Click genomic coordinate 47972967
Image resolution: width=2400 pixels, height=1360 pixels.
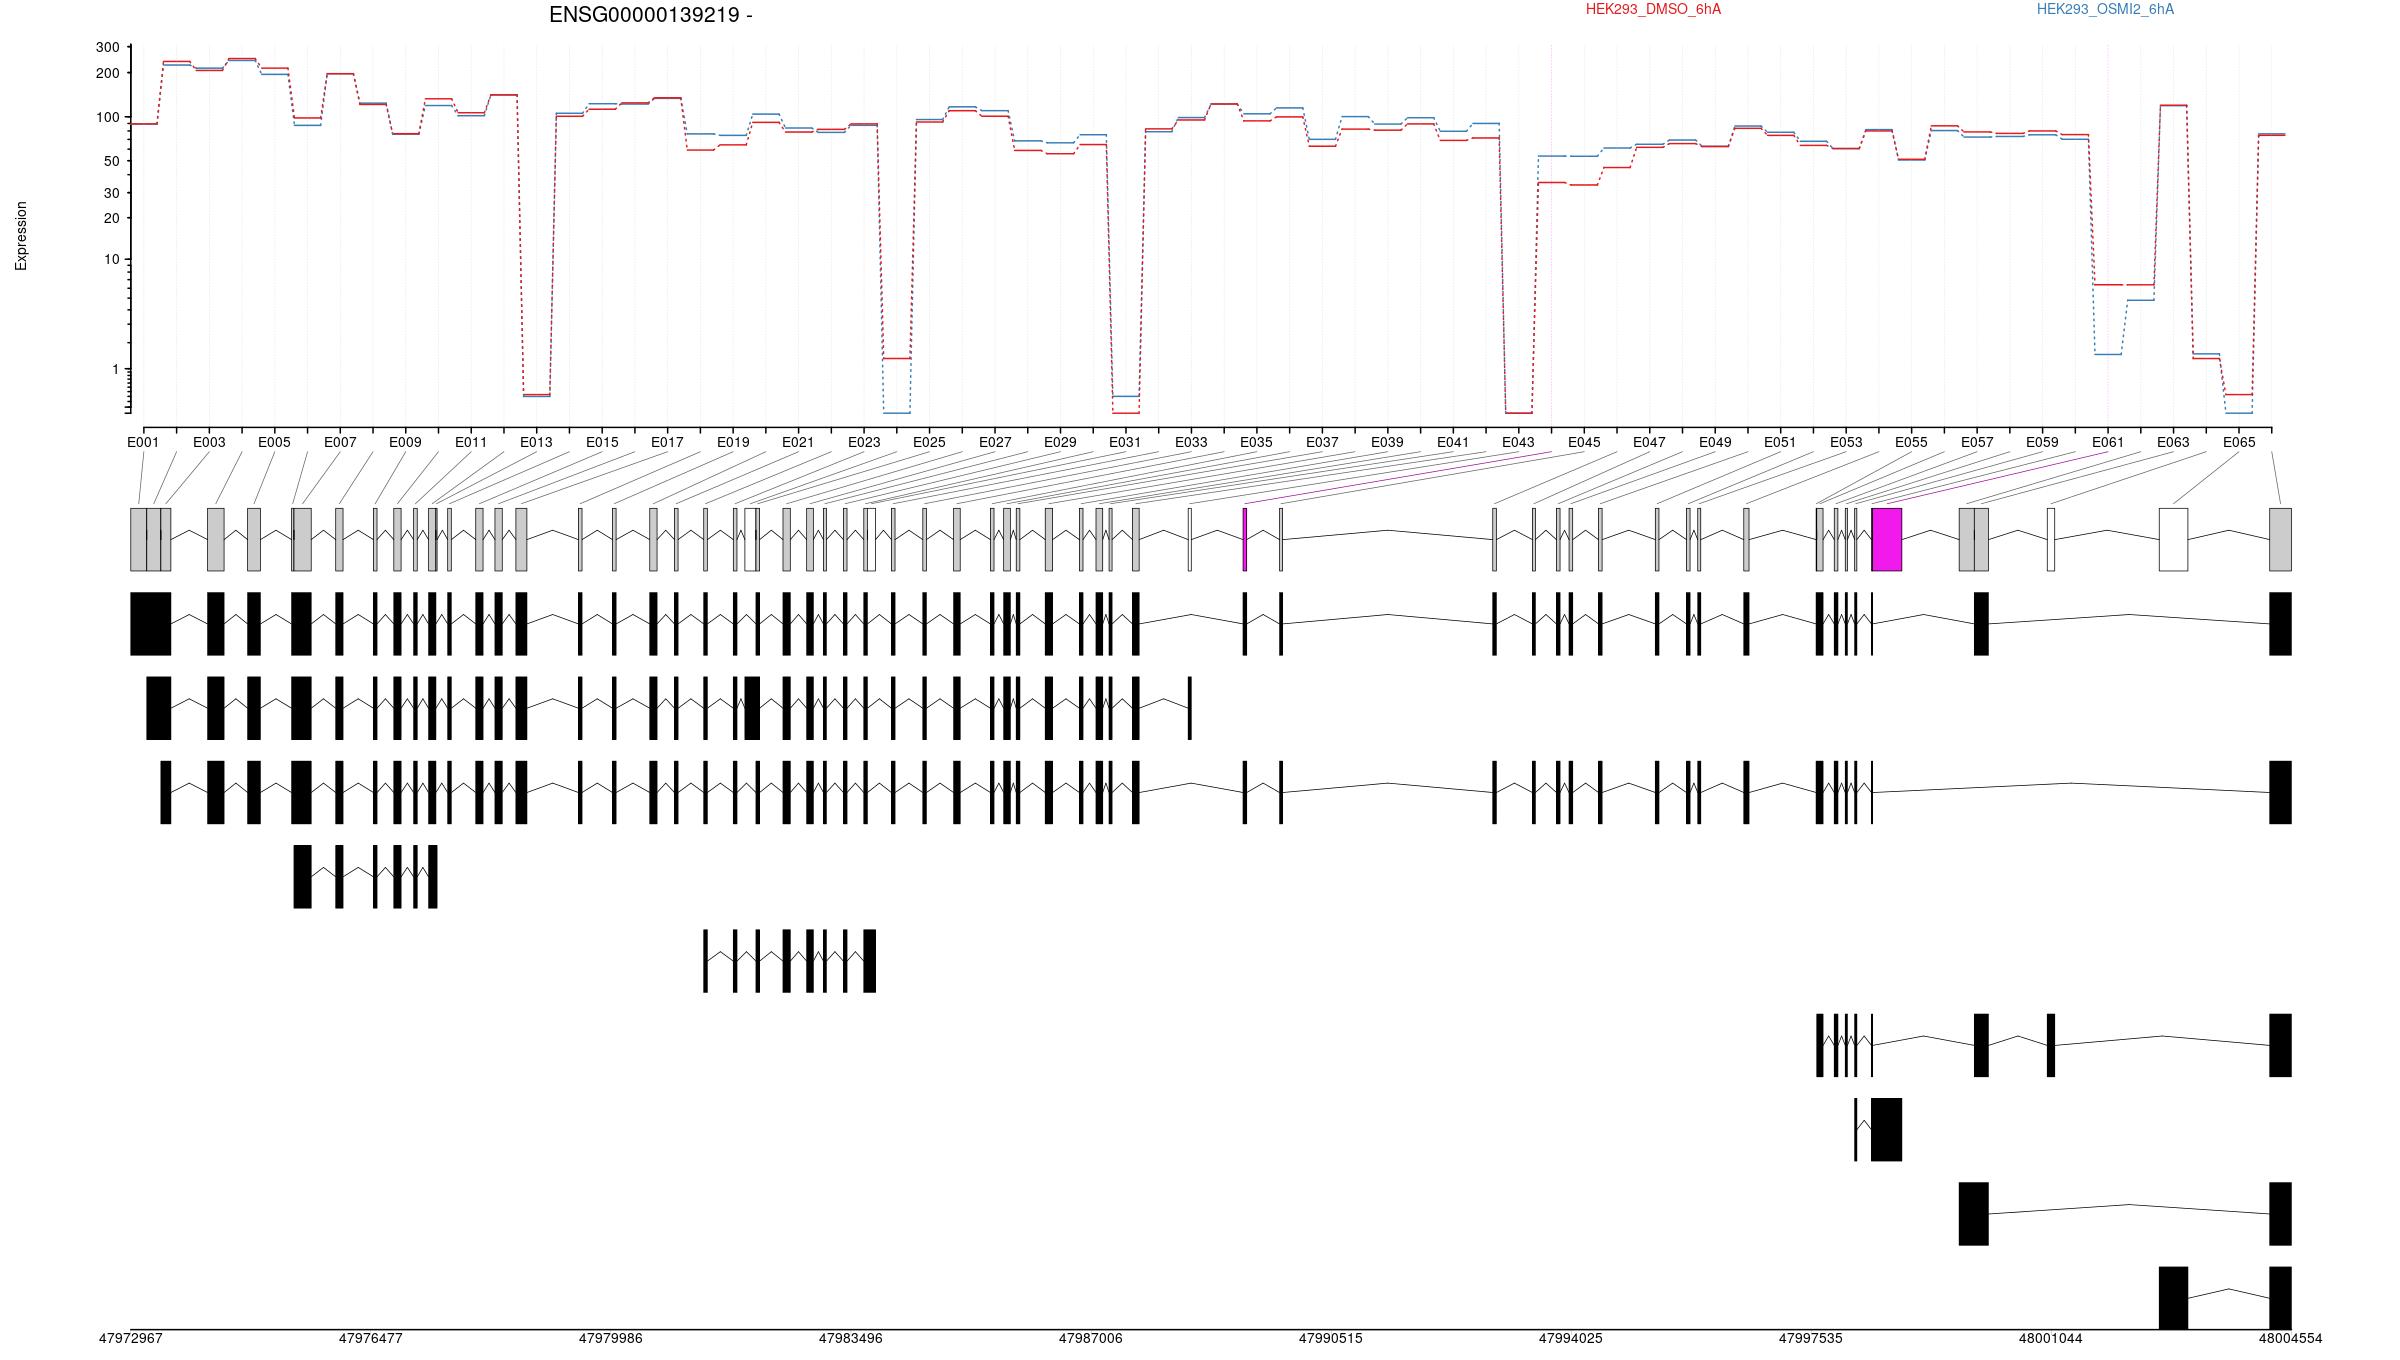point(130,1338)
